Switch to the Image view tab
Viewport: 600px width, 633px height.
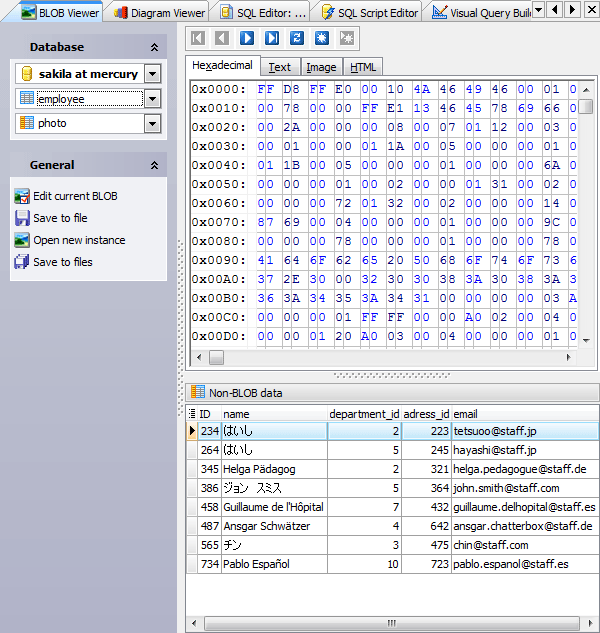[321, 67]
